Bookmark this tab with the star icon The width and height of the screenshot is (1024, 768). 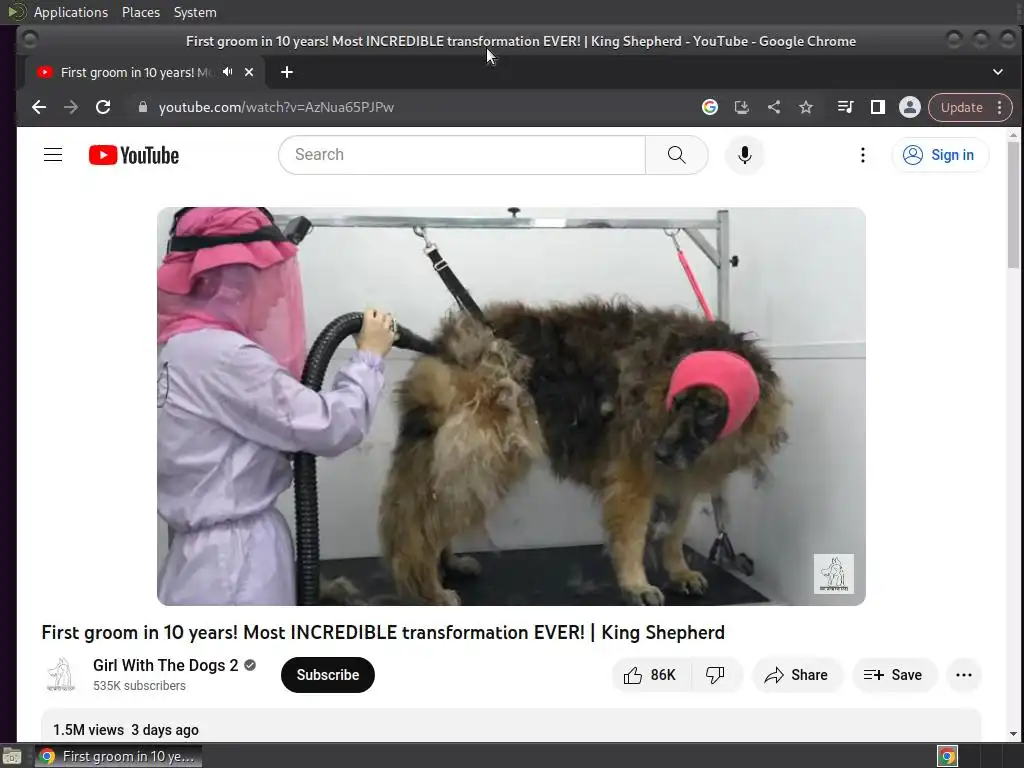(806, 107)
